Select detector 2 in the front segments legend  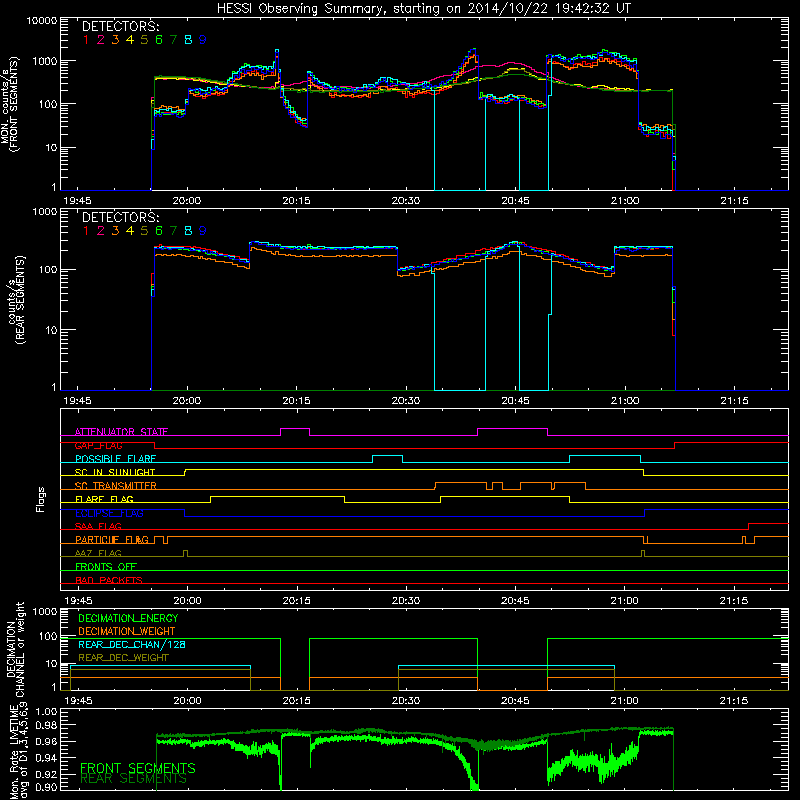click(x=101, y=40)
